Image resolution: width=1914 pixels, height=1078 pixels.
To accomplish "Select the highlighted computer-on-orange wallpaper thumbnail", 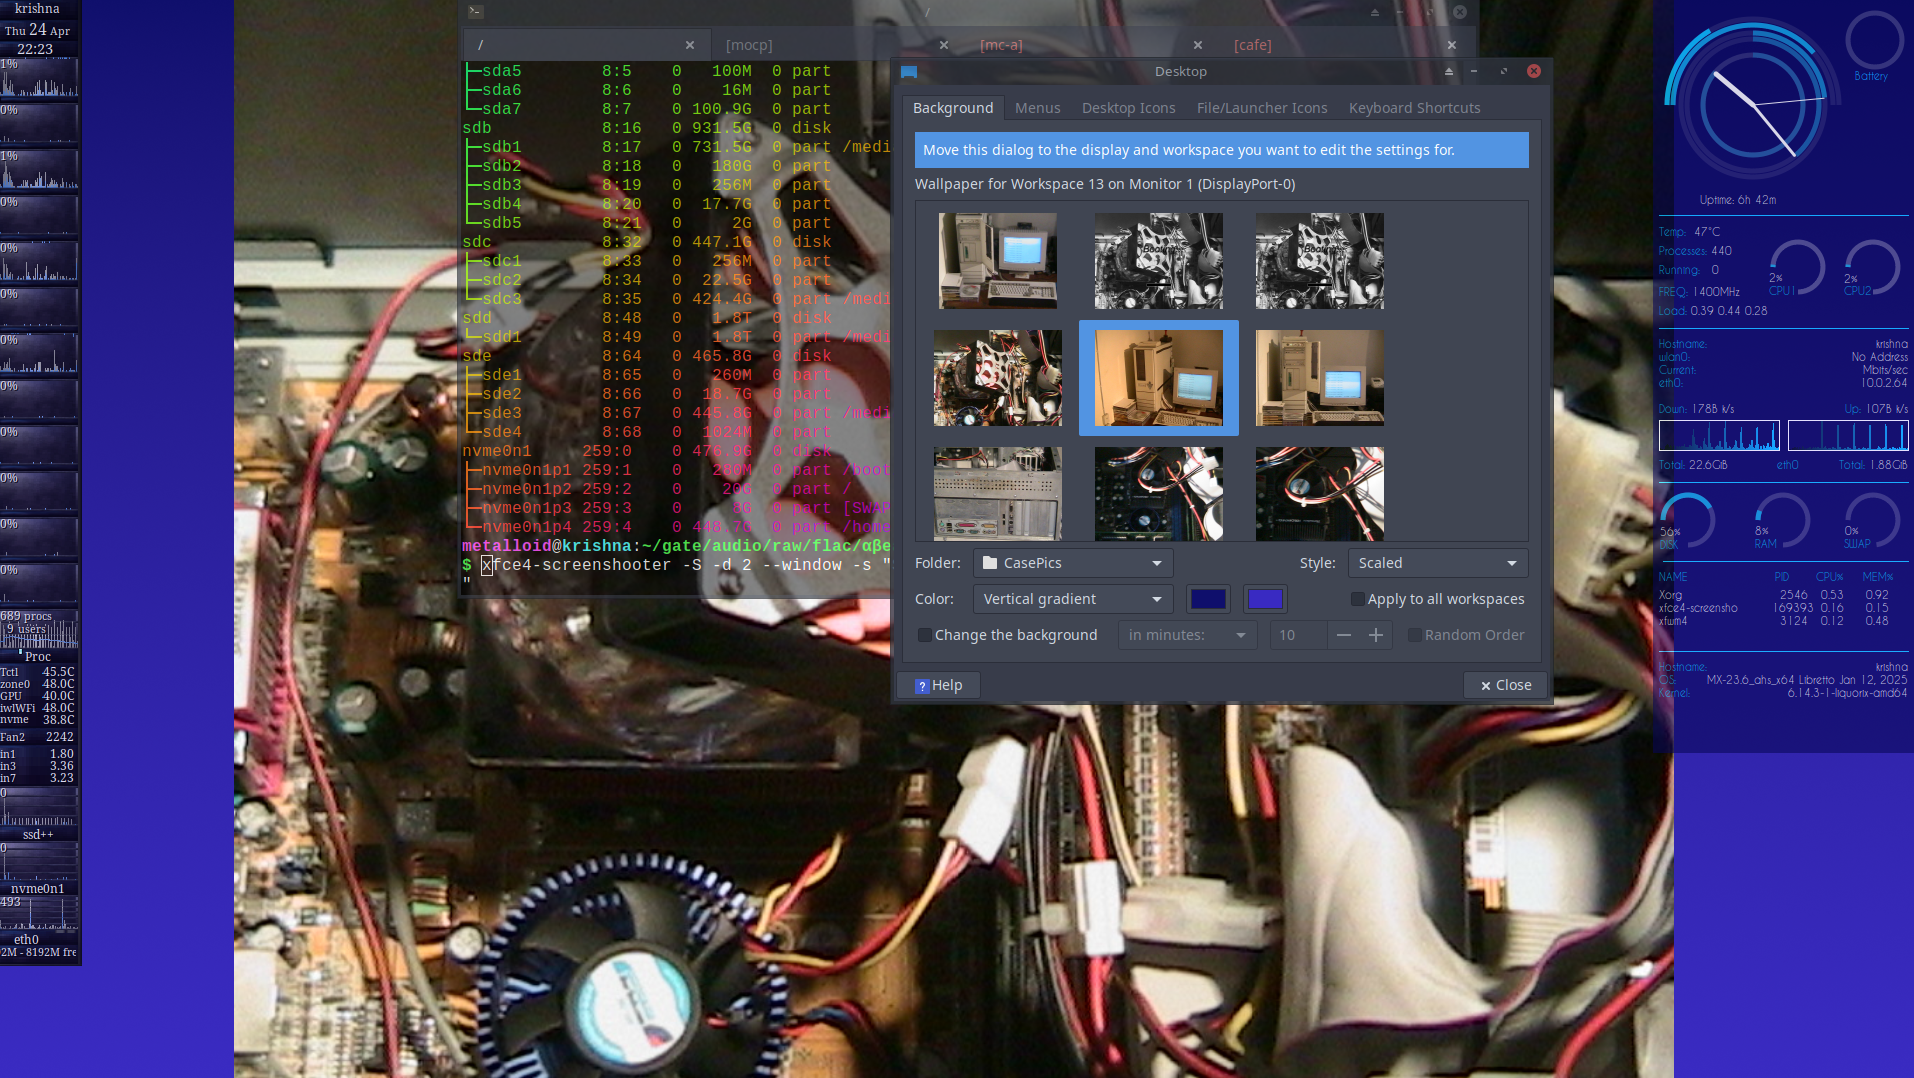I will 1159,378.
